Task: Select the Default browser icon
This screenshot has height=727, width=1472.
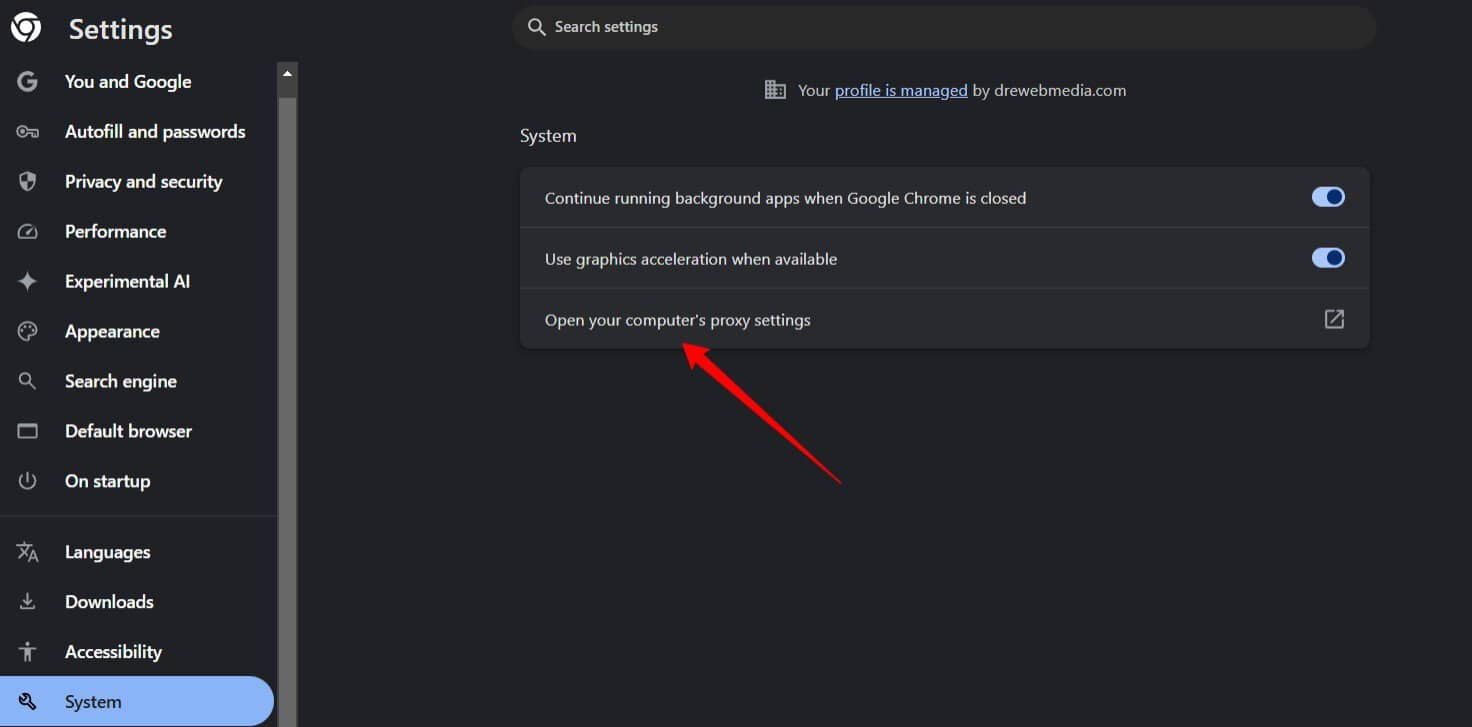Action: point(27,431)
